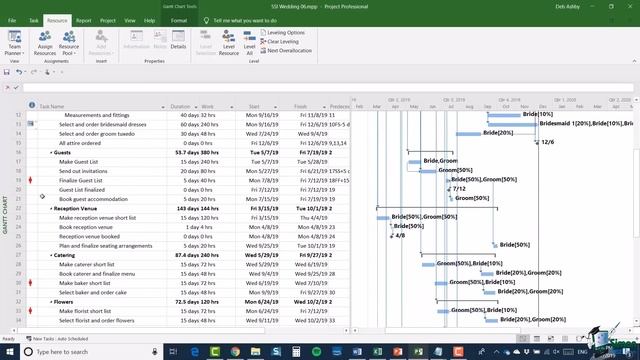Click the Cortana microphone icon
This screenshot has height=360, width=640.
(155, 351)
